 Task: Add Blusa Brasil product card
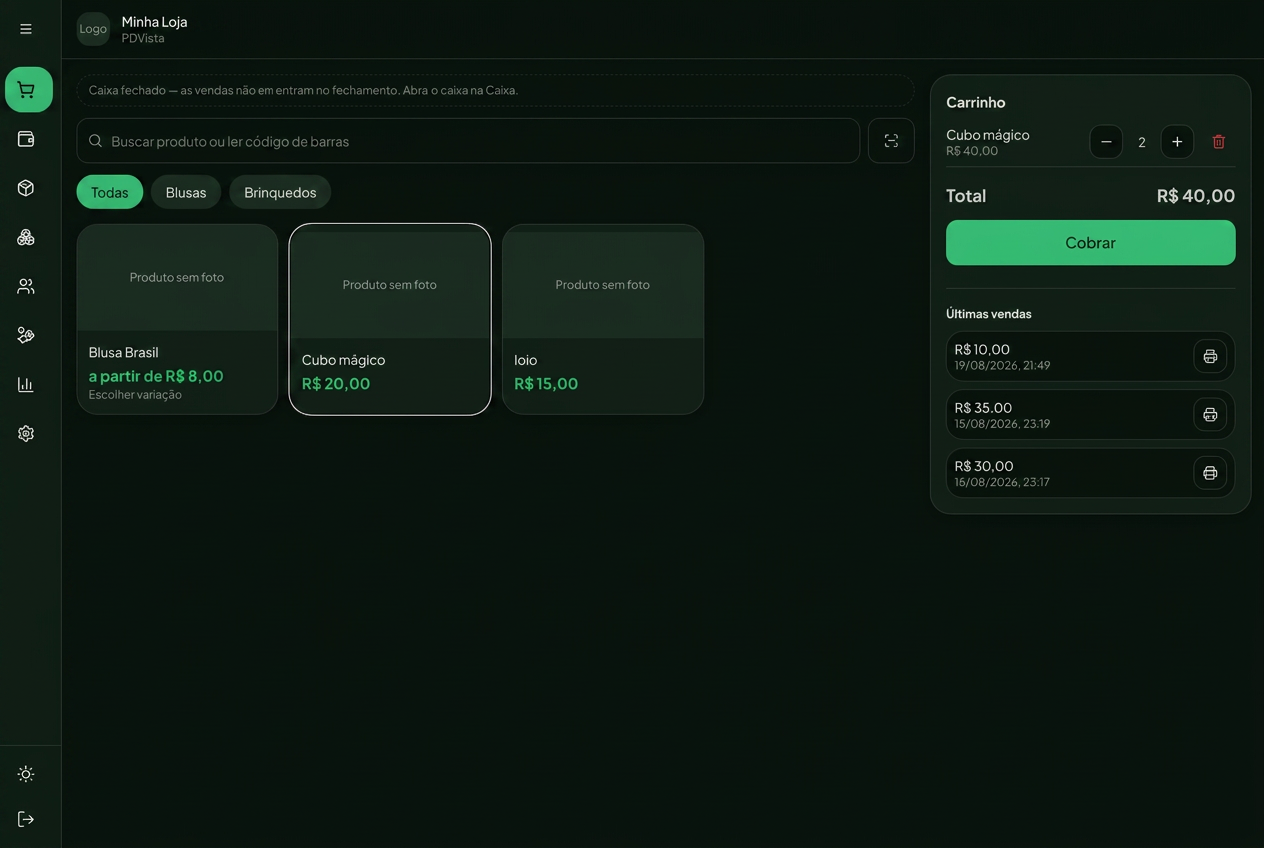(x=177, y=319)
